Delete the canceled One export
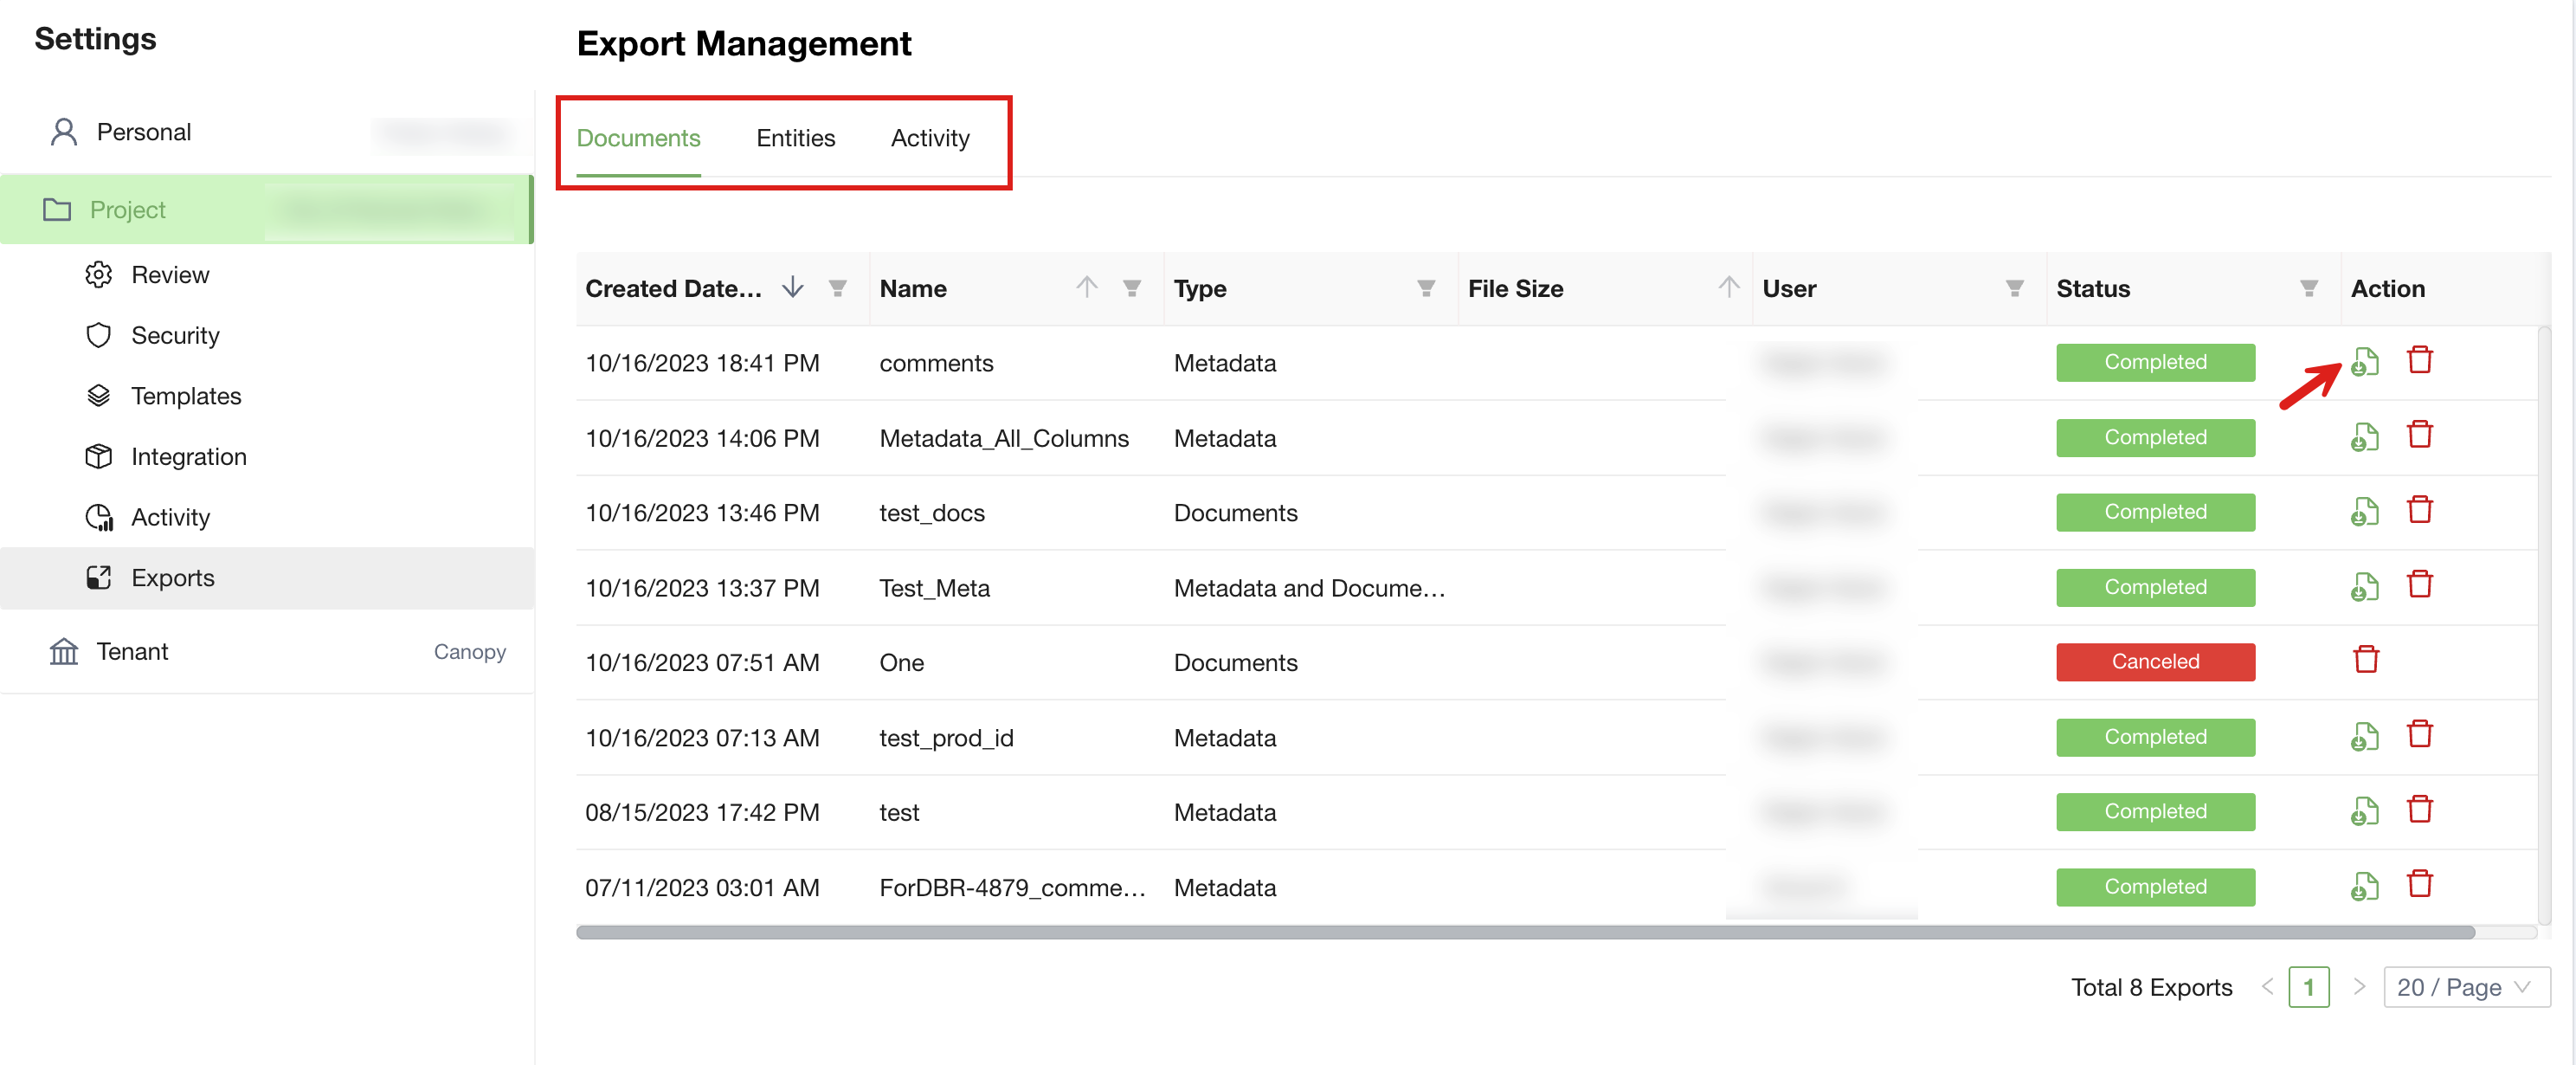The width and height of the screenshot is (2576, 1065). point(2365,660)
